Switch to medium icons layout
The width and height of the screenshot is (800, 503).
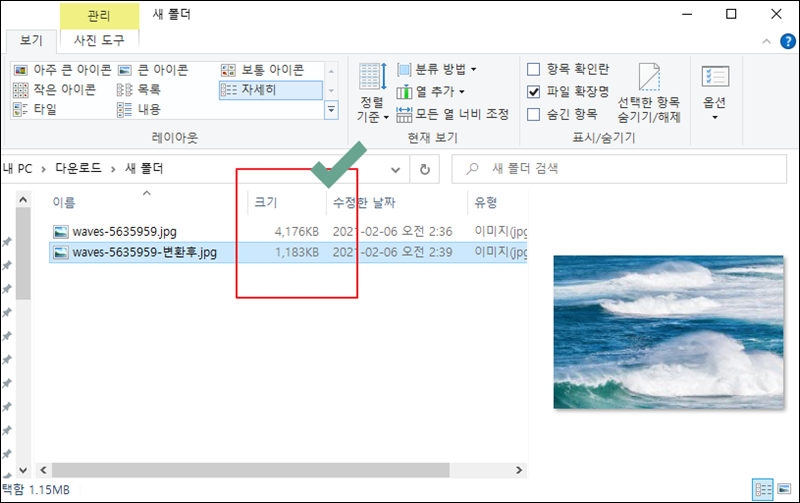click(x=262, y=69)
